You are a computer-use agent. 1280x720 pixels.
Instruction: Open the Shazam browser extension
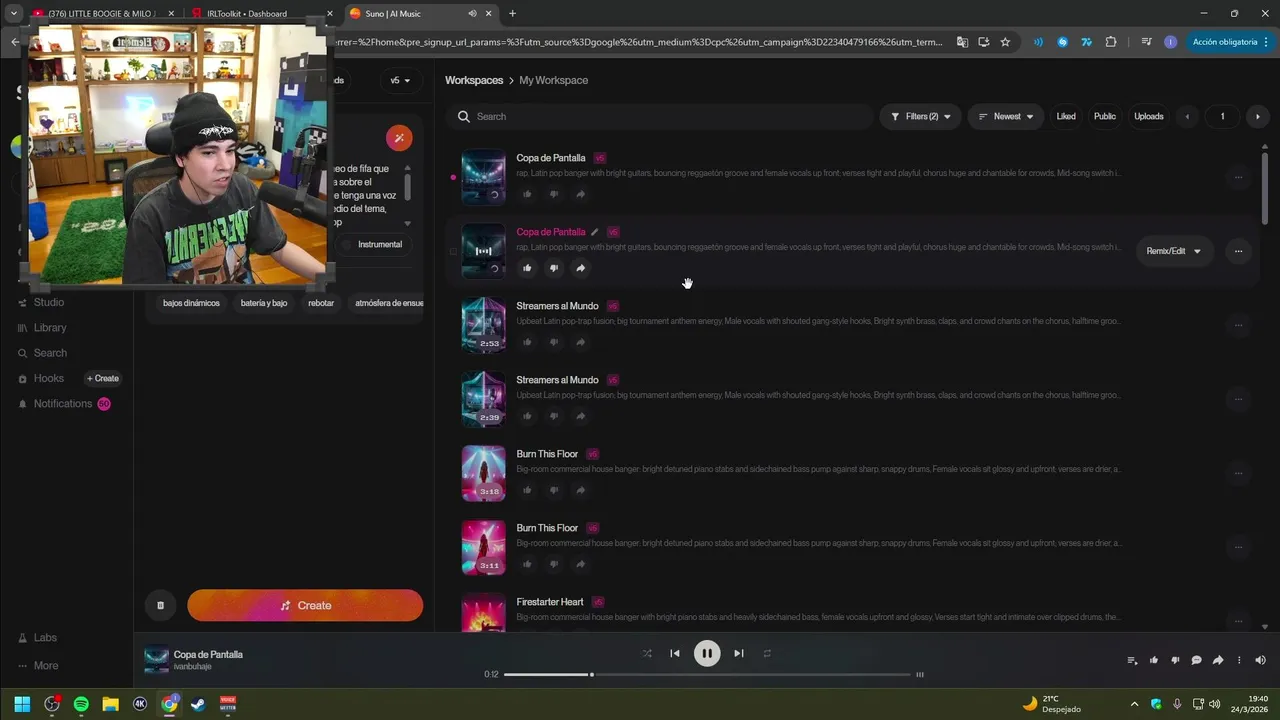click(x=1062, y=42)
